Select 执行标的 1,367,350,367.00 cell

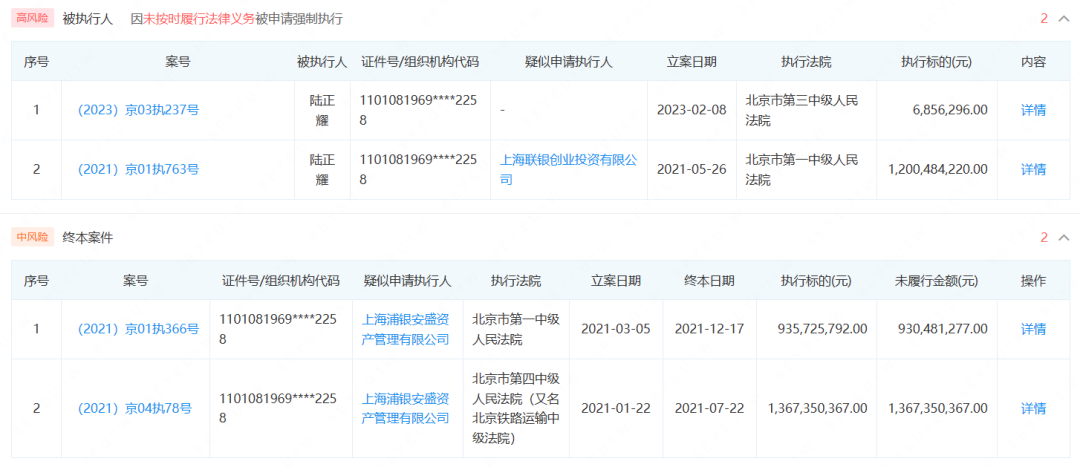click(818, 408)
